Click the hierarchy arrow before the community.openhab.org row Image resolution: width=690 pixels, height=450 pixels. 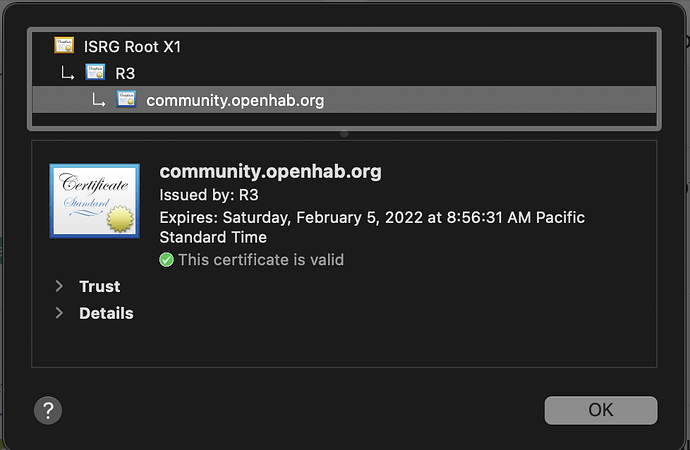[x=99, y=100]
